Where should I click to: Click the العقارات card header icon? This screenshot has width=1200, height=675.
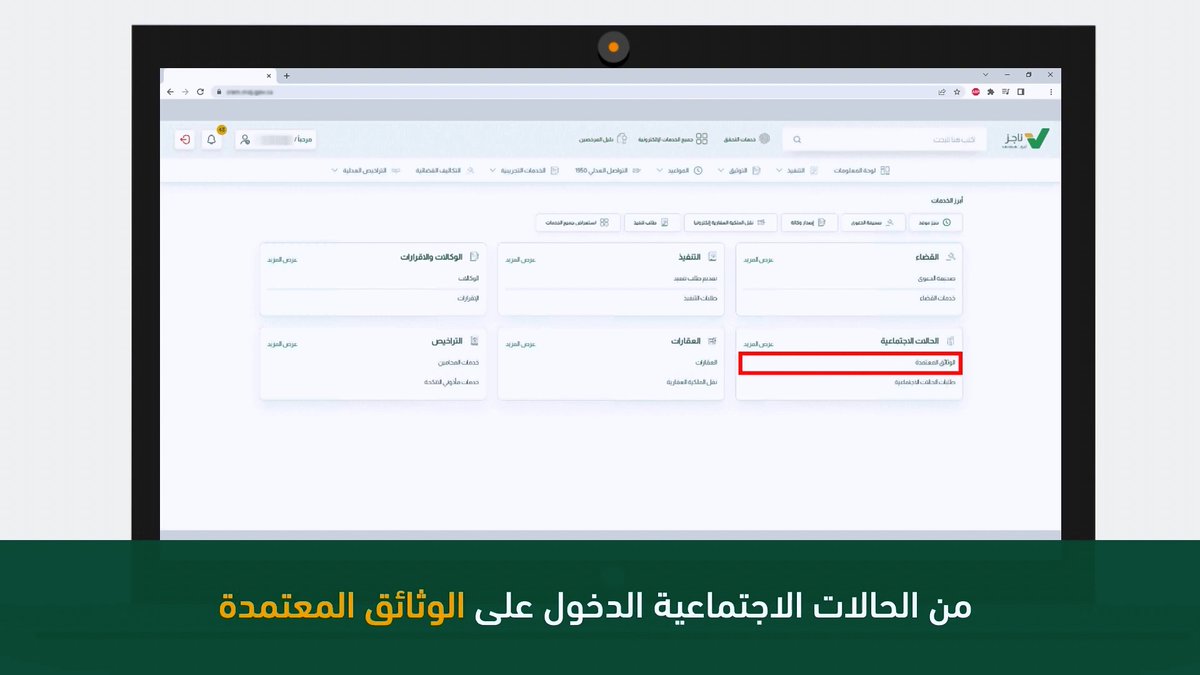712,341
